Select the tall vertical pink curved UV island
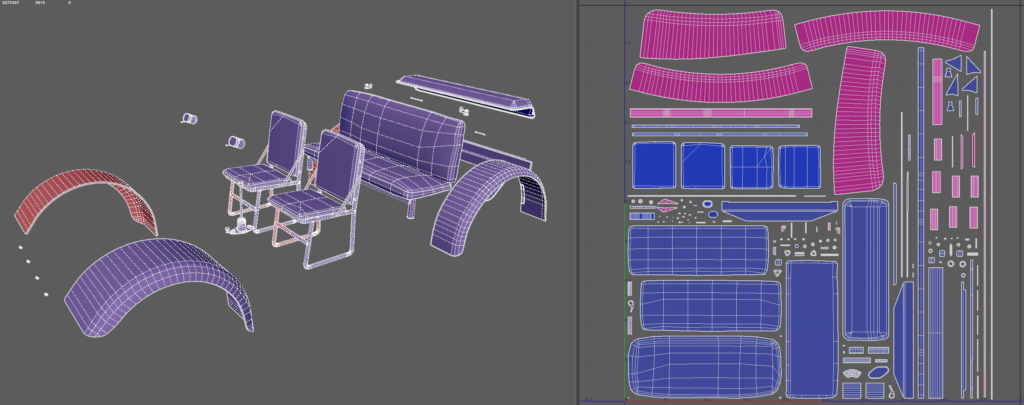 [860, 121]
